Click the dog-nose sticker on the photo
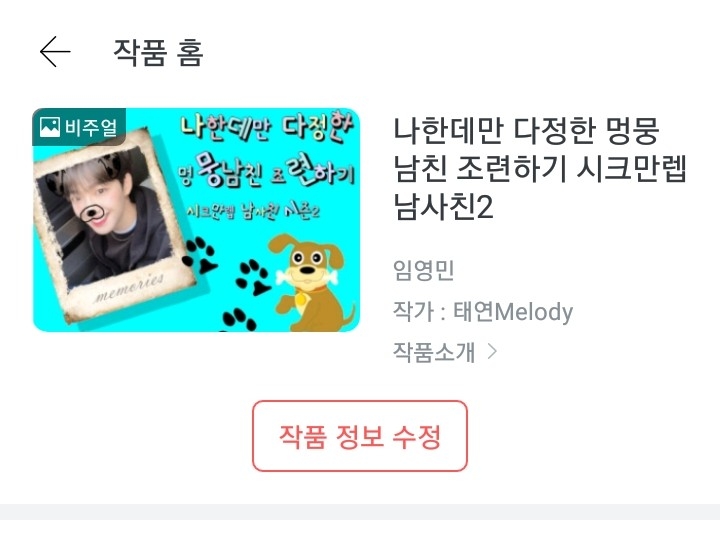 (92, 213)
